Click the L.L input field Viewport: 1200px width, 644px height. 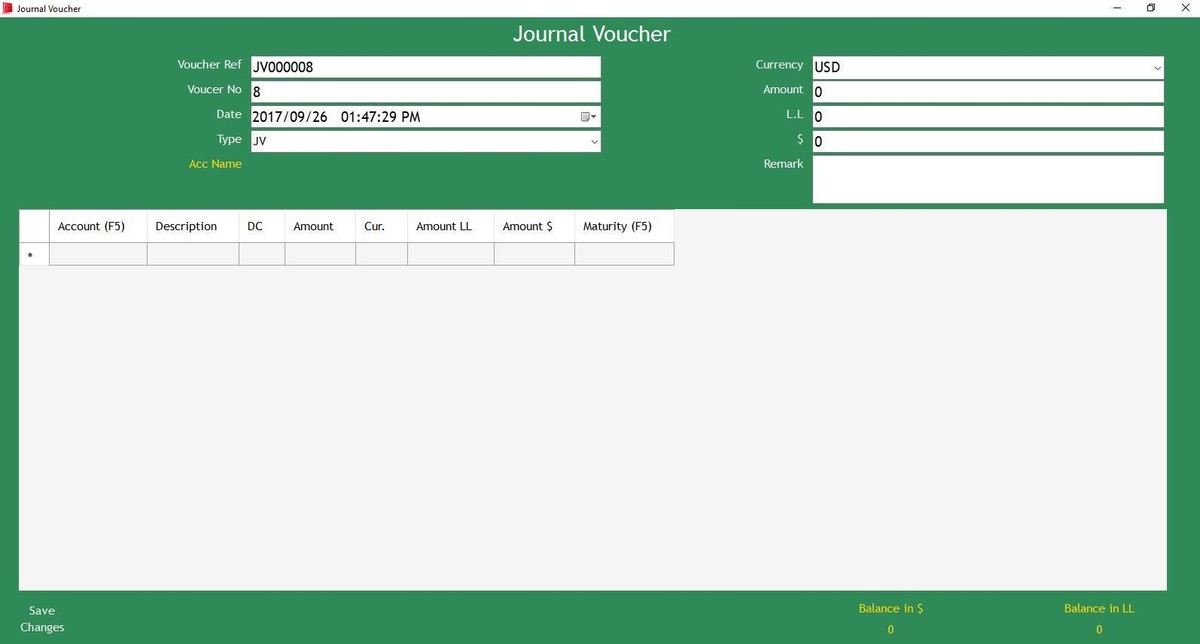tap(988, 117)
